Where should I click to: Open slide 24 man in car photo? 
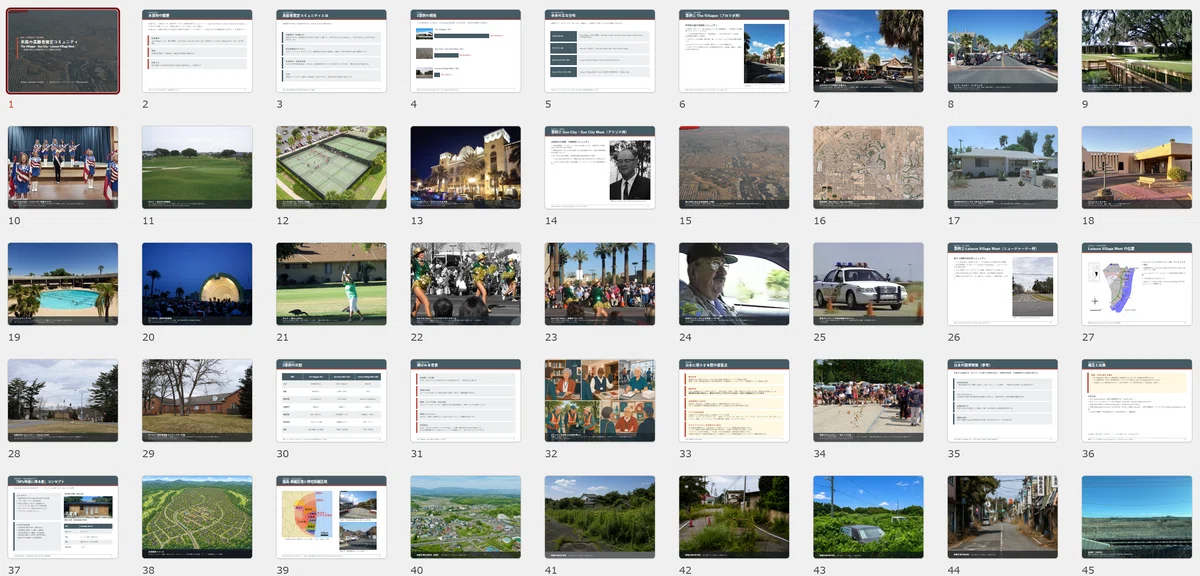[734, 284]
